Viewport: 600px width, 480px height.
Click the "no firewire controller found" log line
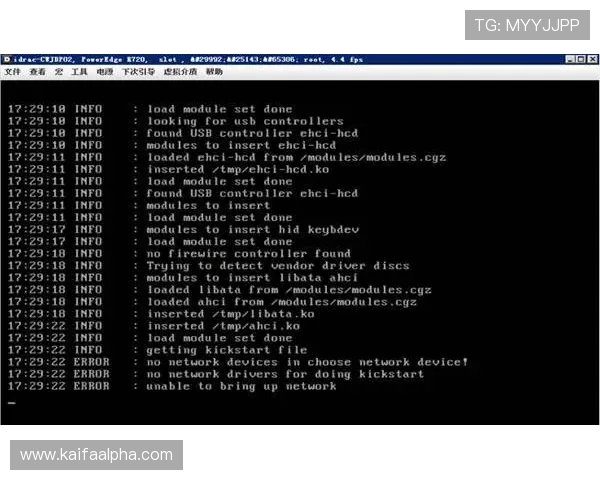pos(248,254)
